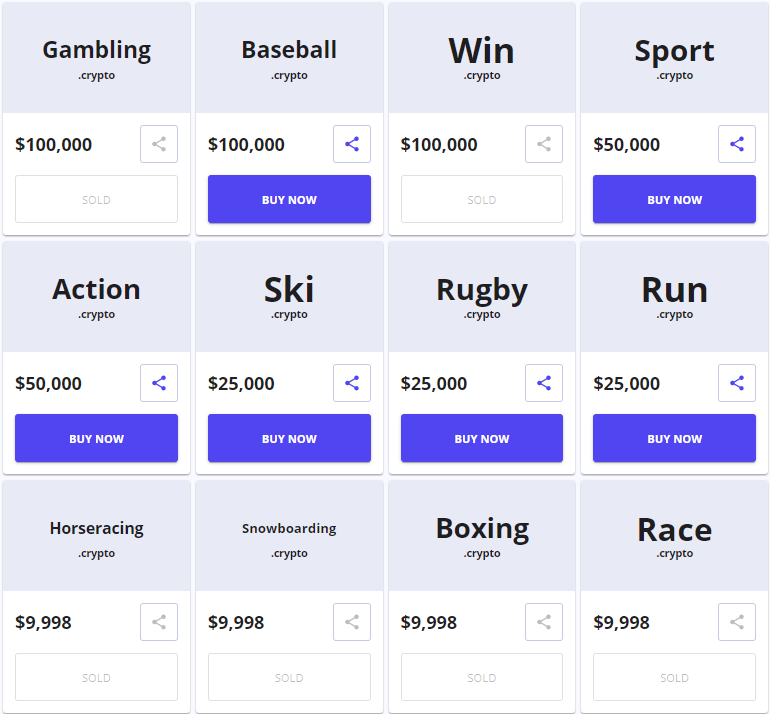Click share icon for Gambling.crypto
Image resolution: width=770 pixels, height=714 pixels.
coord(159,144)
